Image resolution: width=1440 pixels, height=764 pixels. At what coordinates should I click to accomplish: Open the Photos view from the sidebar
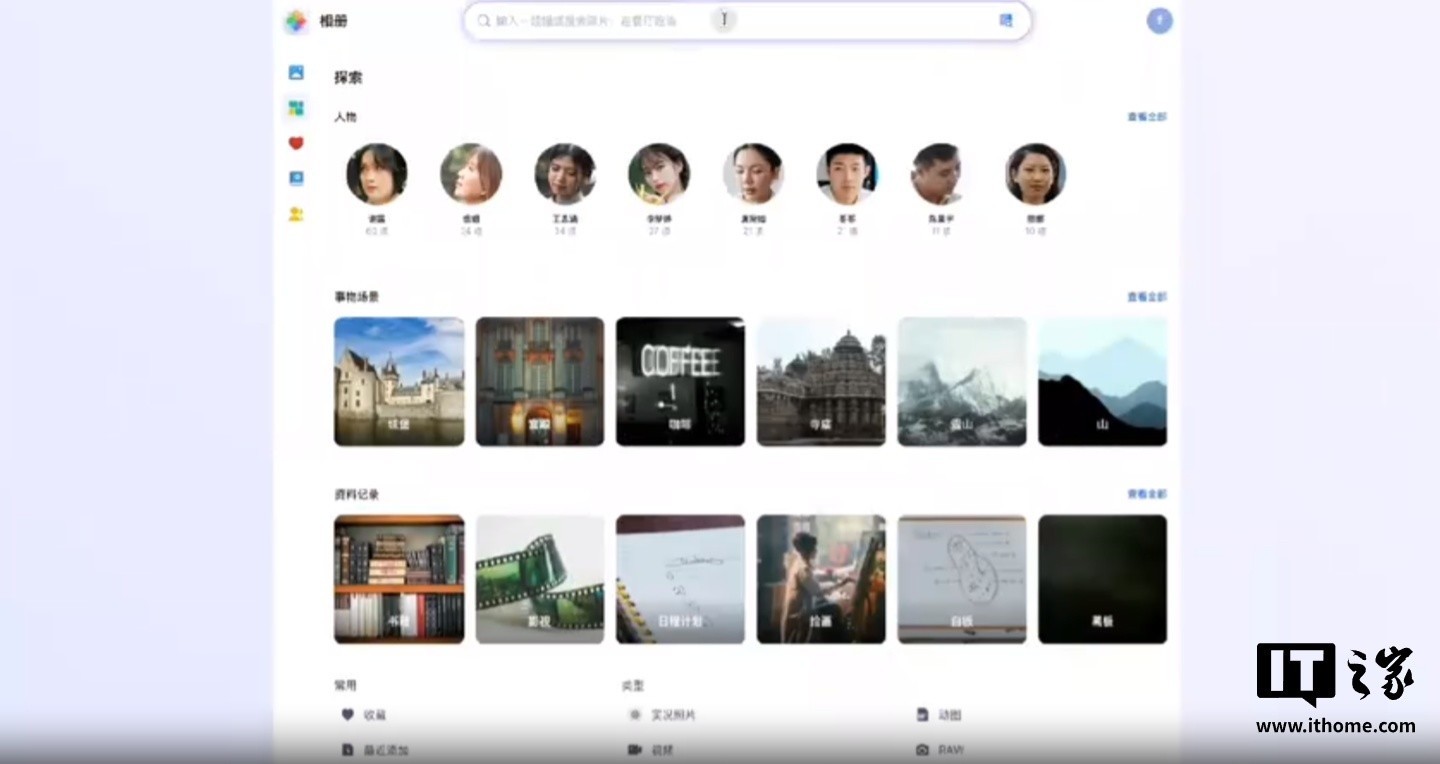296,73
